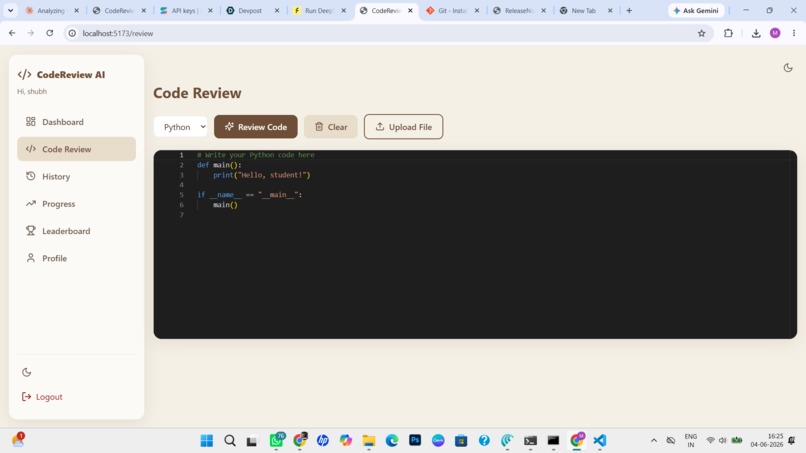Viewport: 806px width, 453px height.
Task: Open the Chrome three-dot menu
Action: 794,33
